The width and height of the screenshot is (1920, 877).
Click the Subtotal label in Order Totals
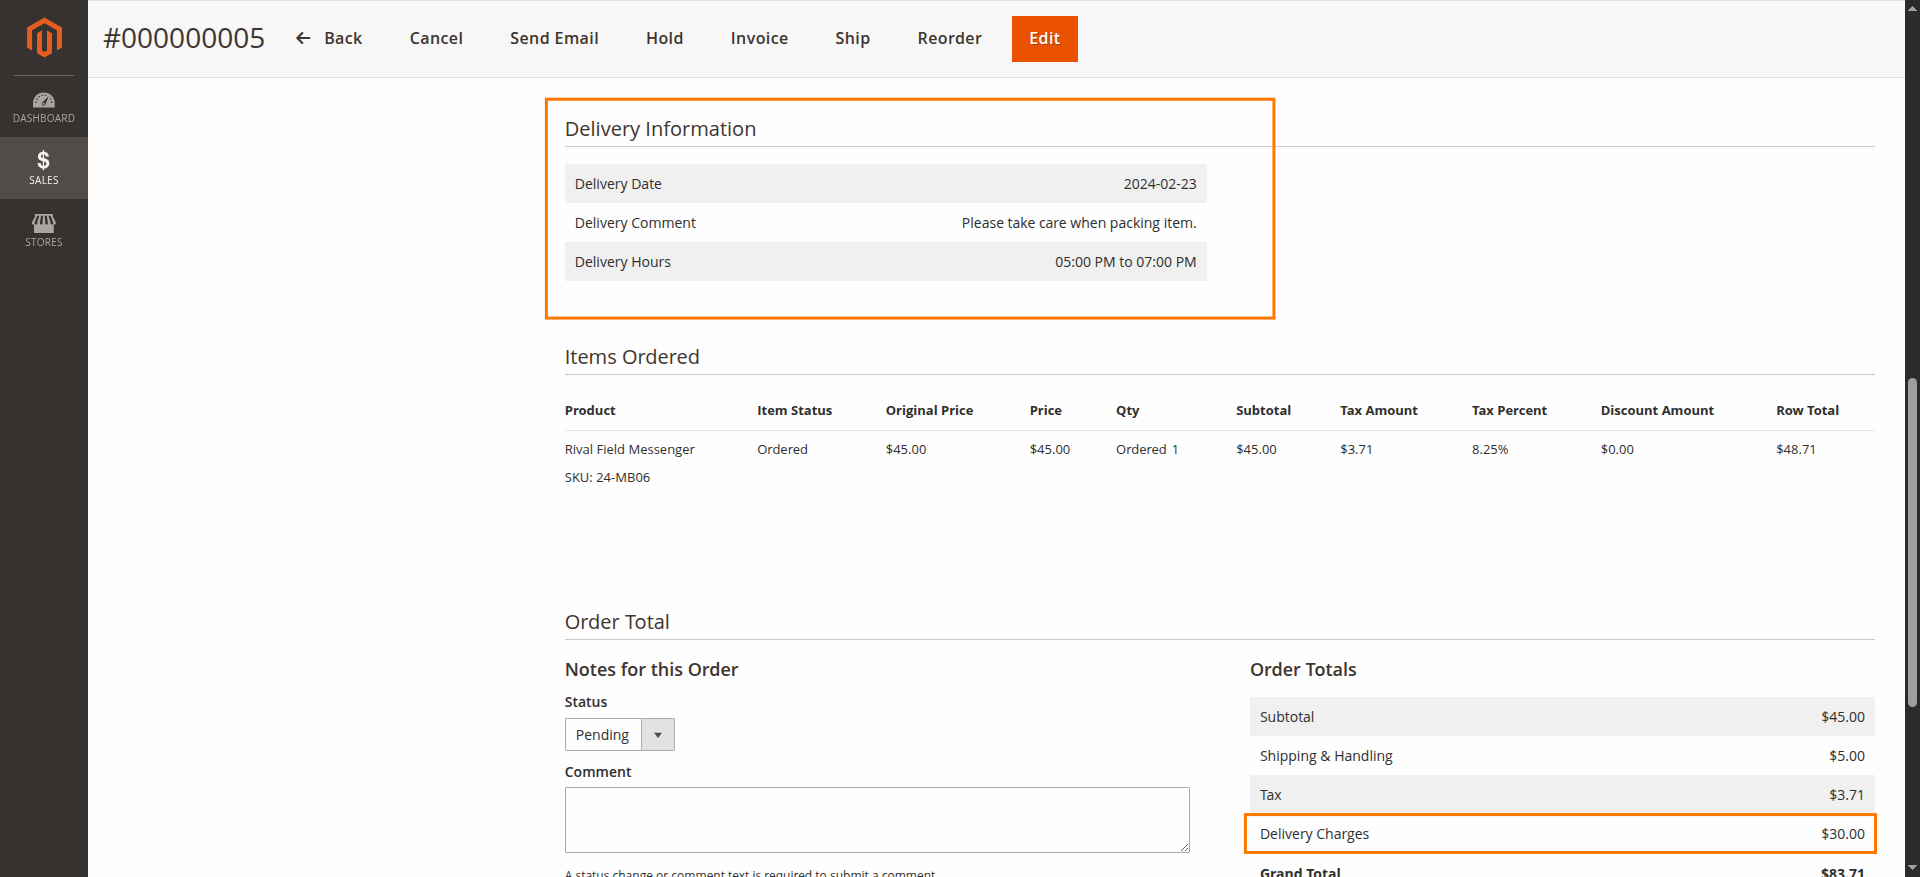[x=1287, y=717]
